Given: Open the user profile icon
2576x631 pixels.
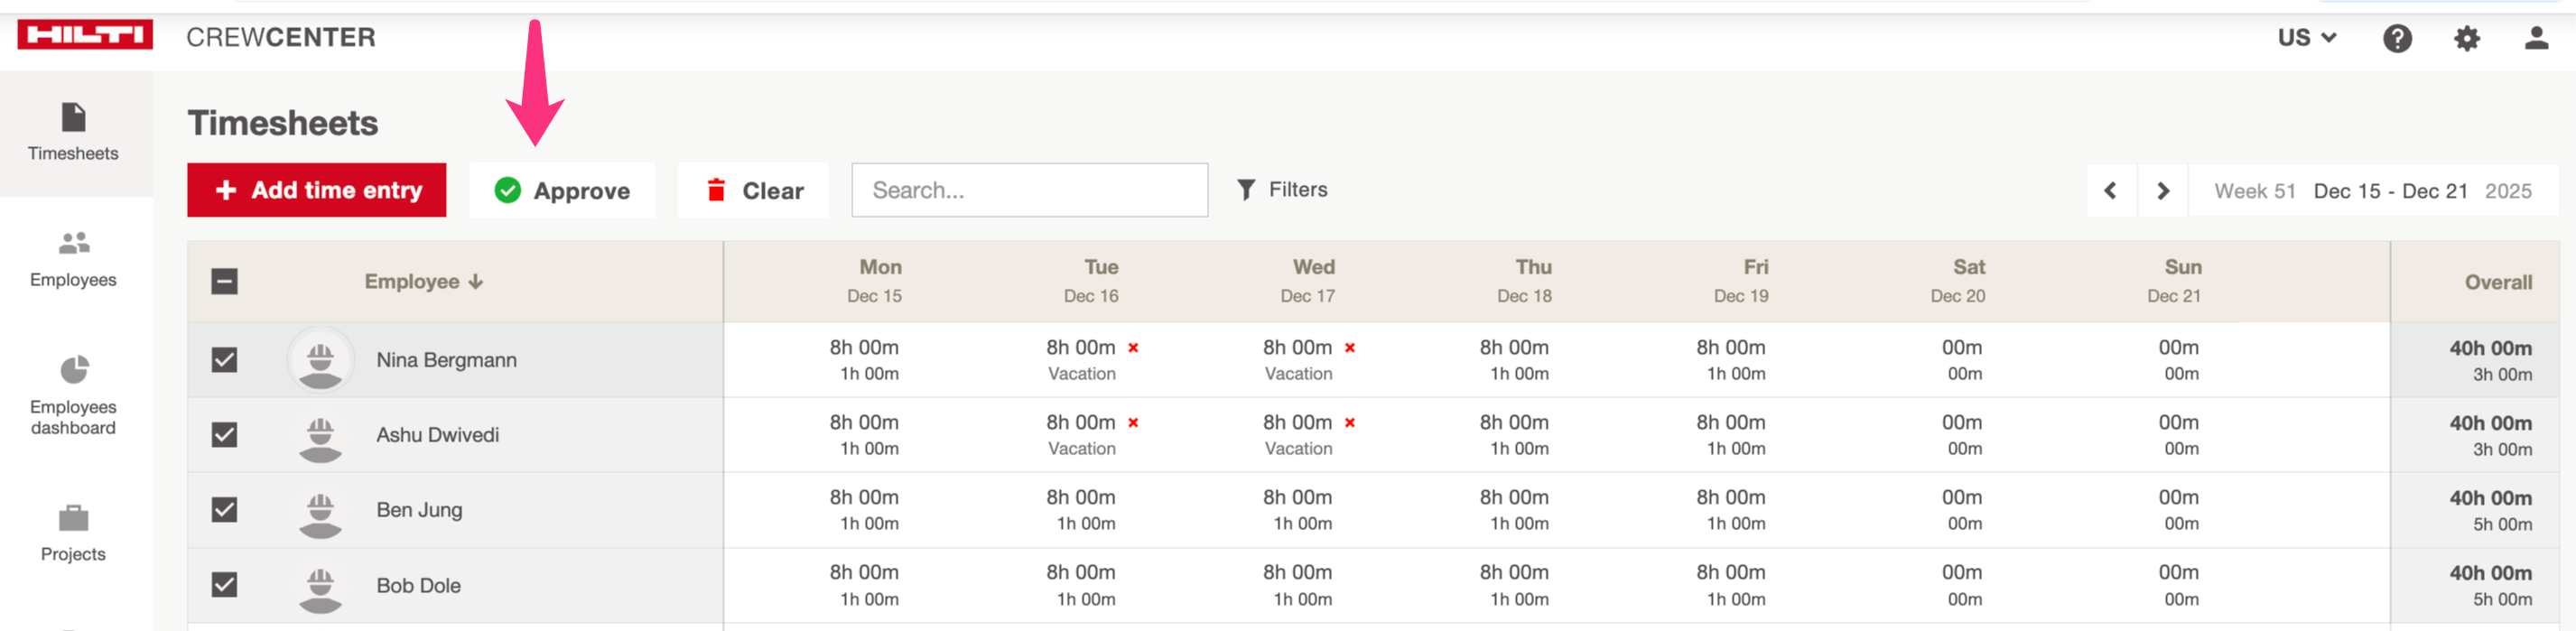Looking at the screenshot, I should tap(2535, 38).
